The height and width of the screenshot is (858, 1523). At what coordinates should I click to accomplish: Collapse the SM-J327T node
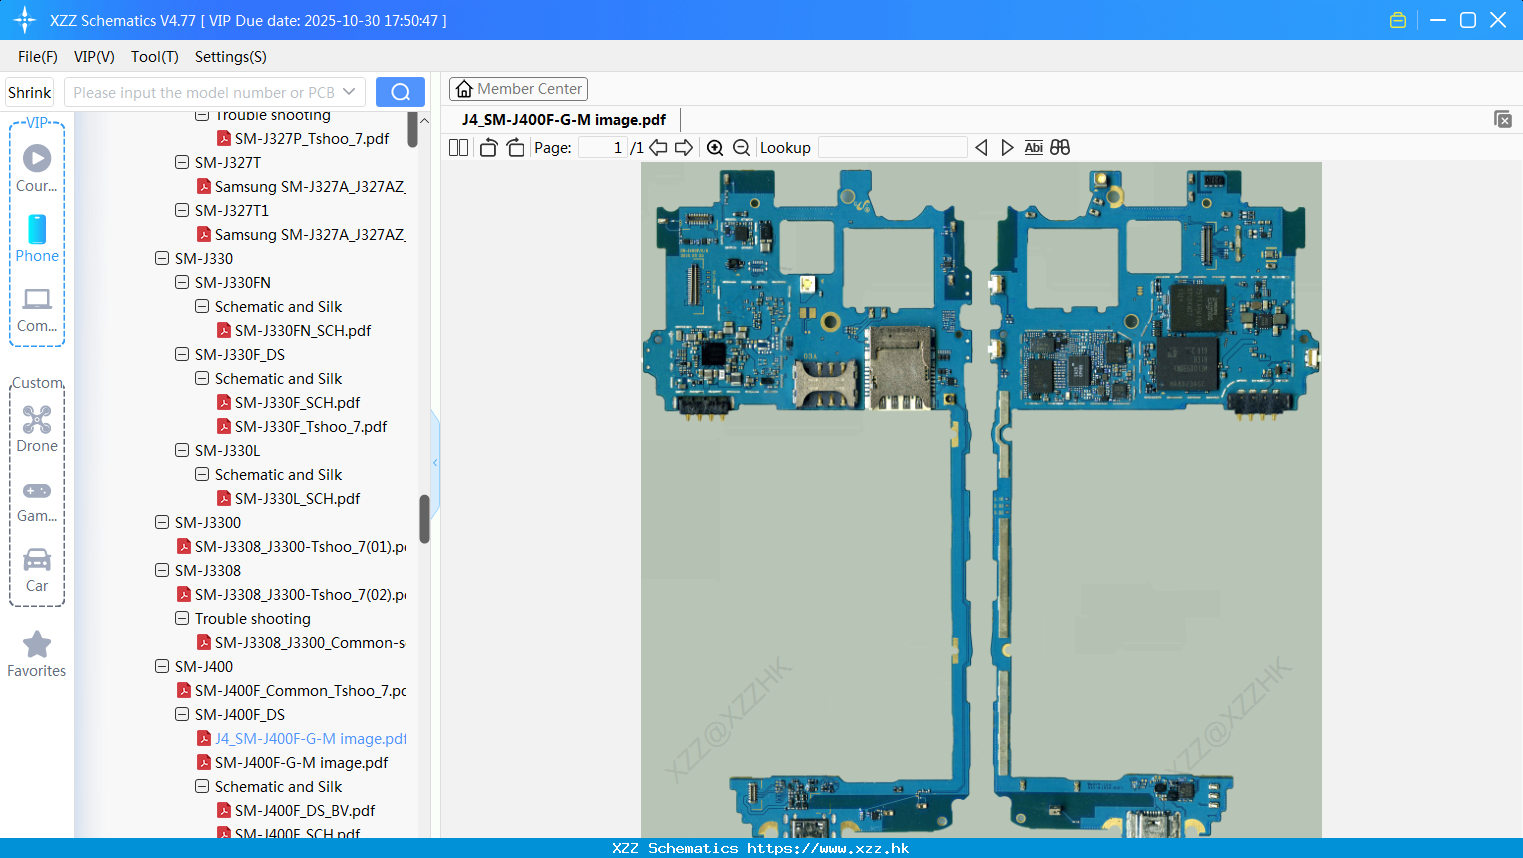(182, 162)
